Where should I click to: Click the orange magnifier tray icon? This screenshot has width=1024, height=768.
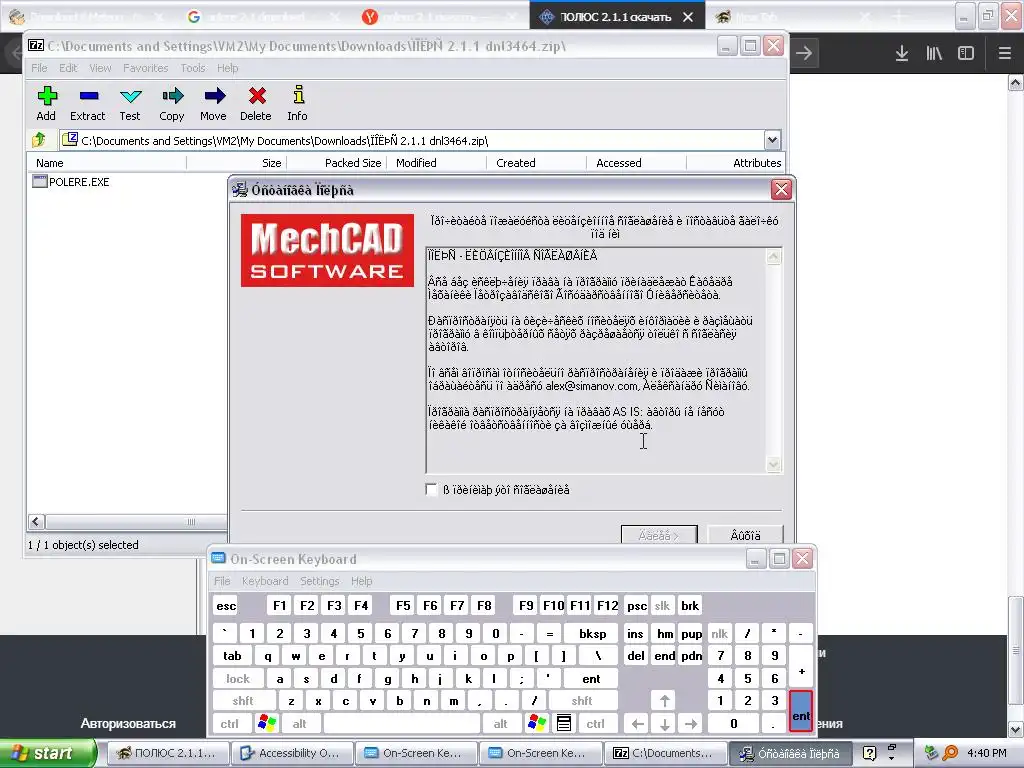[950, 753]
